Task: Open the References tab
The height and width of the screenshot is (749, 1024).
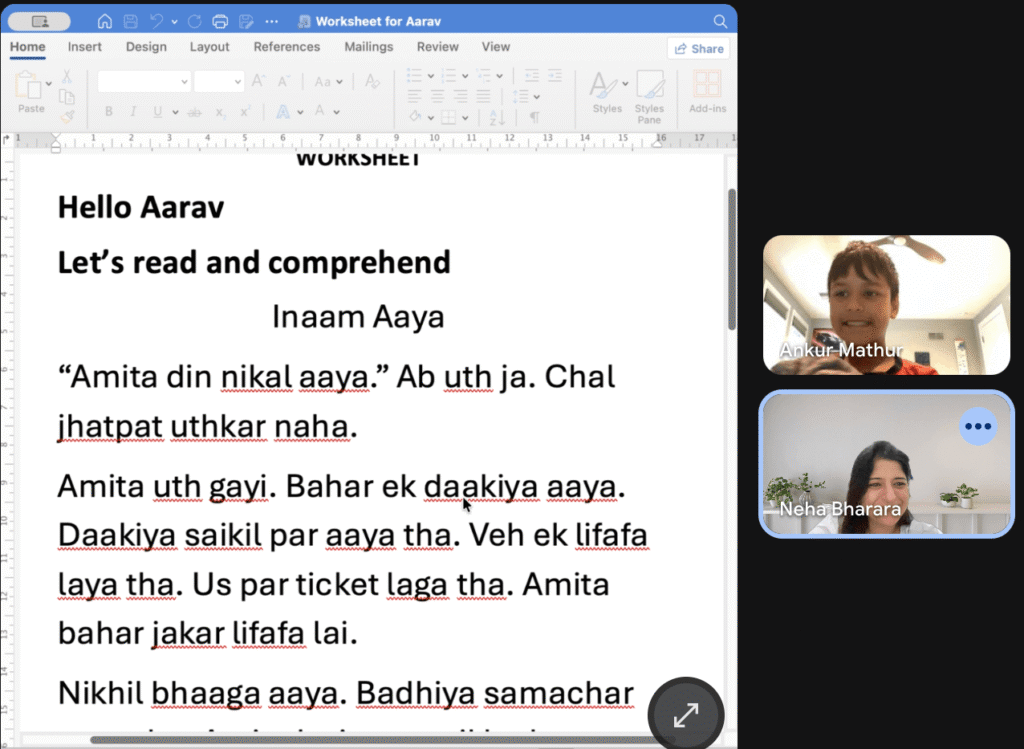Action: 287,47
